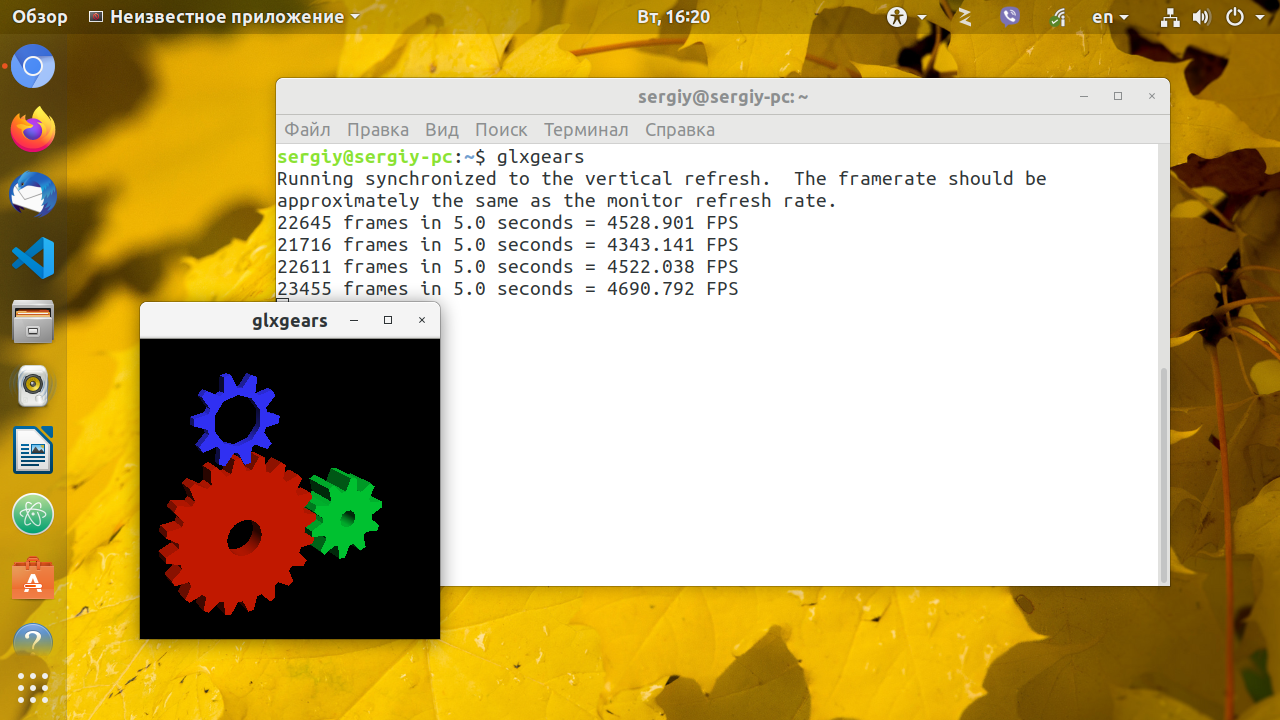Click the green signal tray icon
The width and height of the screenshot is (1280, 720).
click(1059, 17)
